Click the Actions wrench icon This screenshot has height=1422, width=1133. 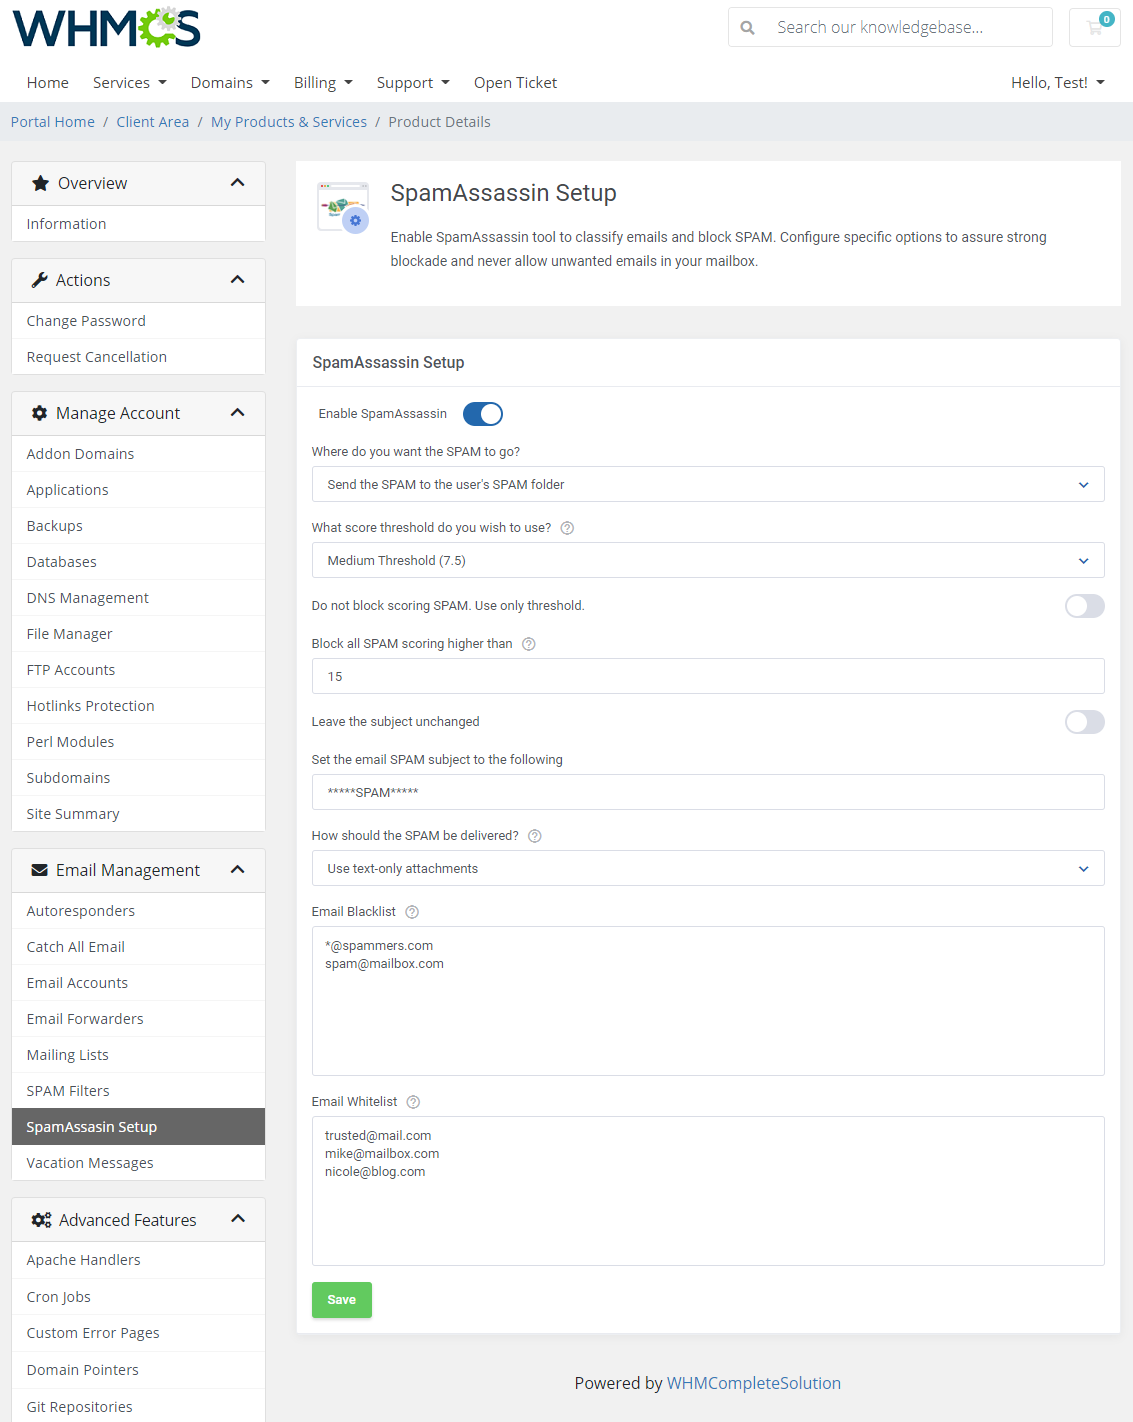40,280
